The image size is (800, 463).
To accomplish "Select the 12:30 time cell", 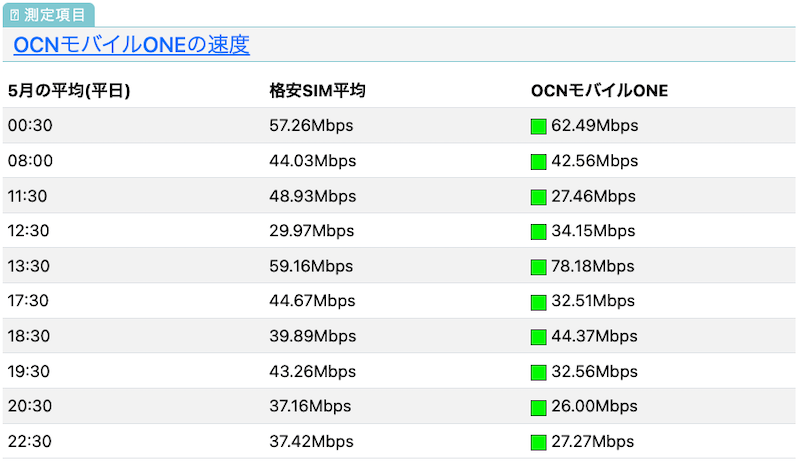I will [x=29, y=231].
